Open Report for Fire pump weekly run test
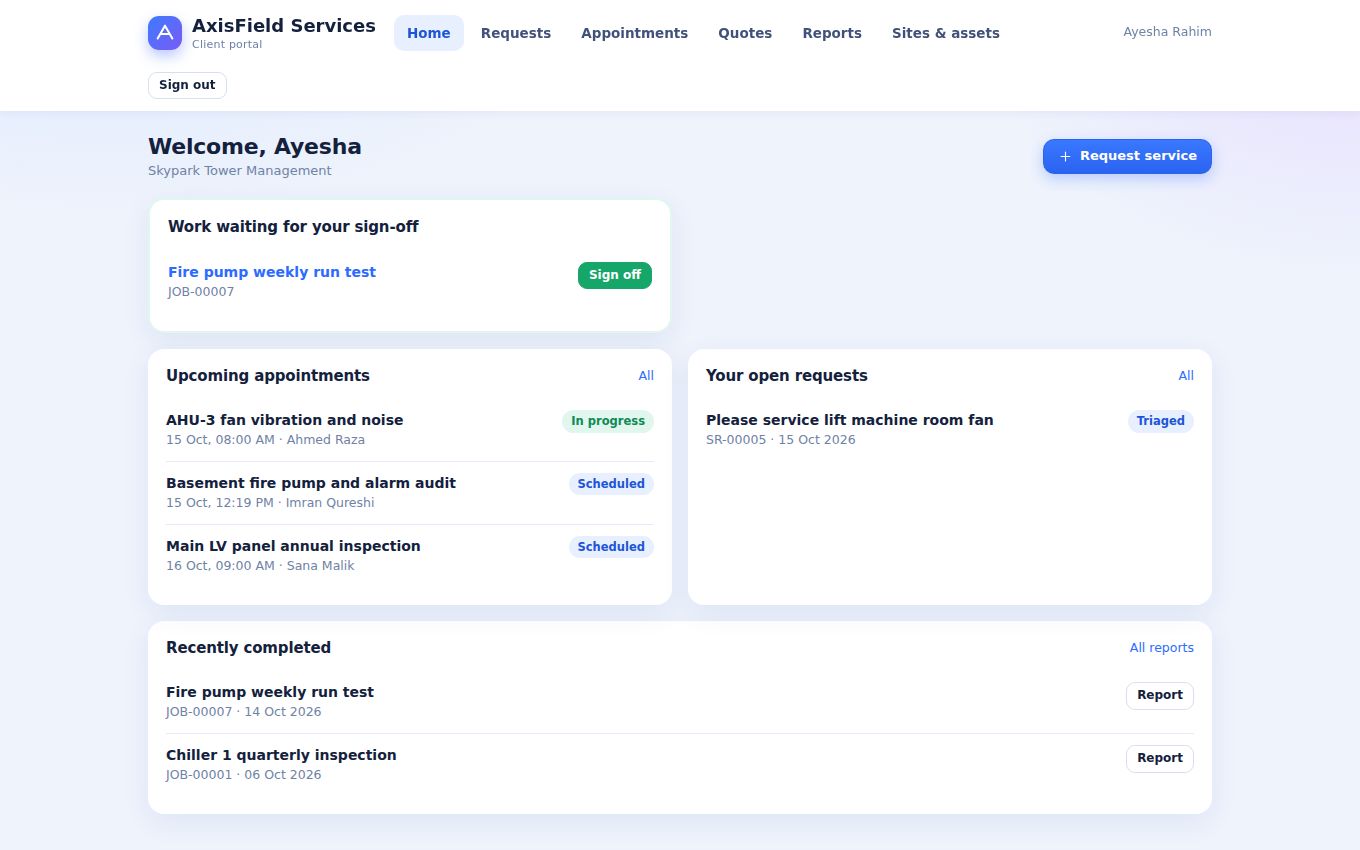Viewport: 1360px width, 850px height. point(1160,695)
